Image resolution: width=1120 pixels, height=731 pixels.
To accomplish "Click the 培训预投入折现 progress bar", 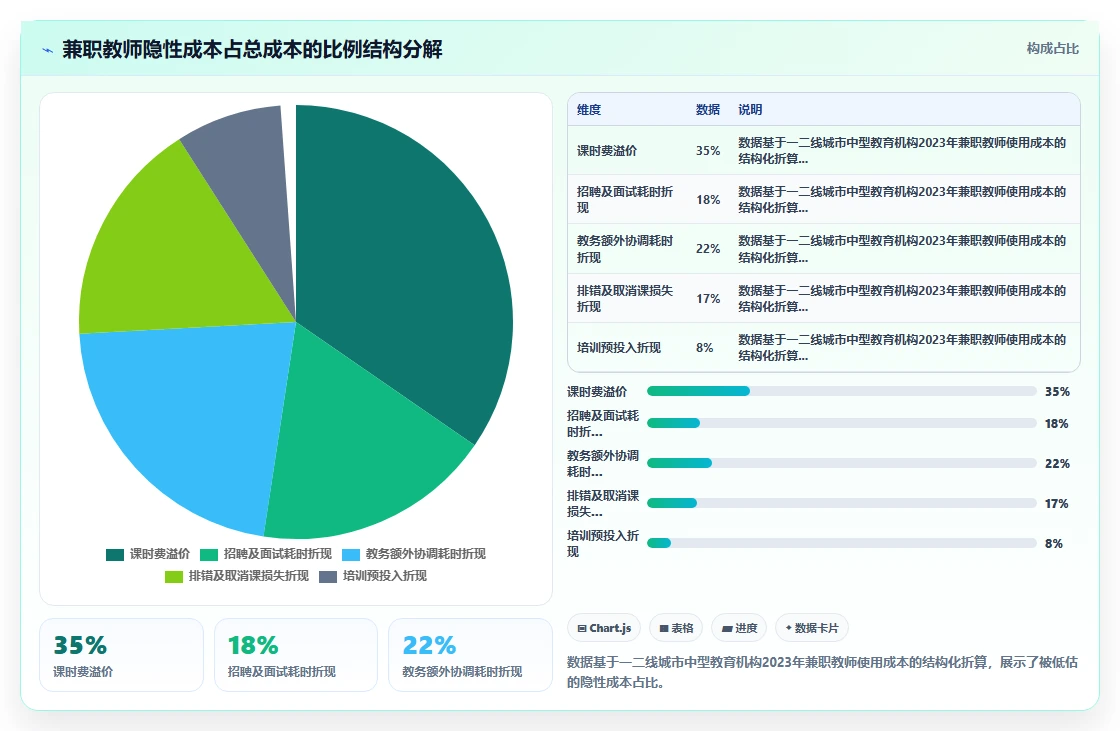I will point(841,543).
